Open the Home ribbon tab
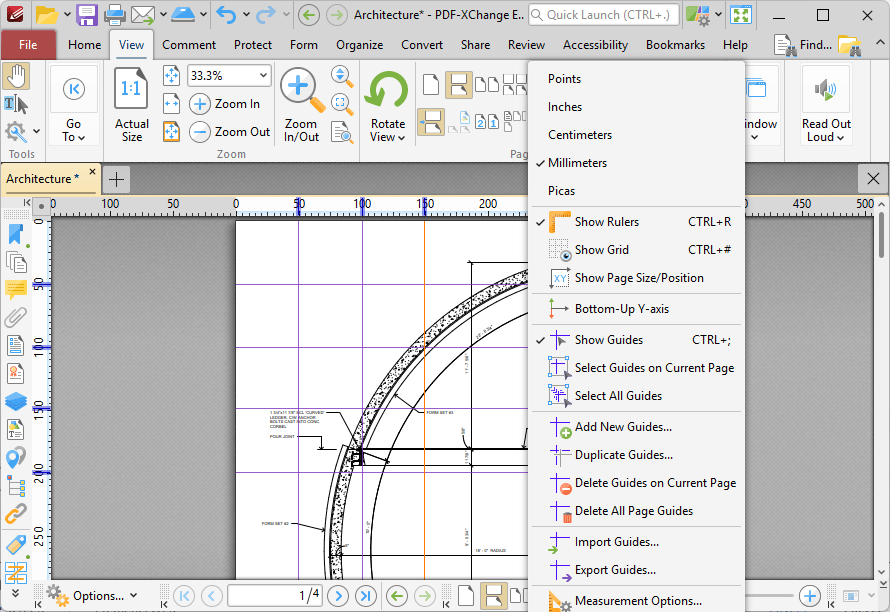 (85, 45)
